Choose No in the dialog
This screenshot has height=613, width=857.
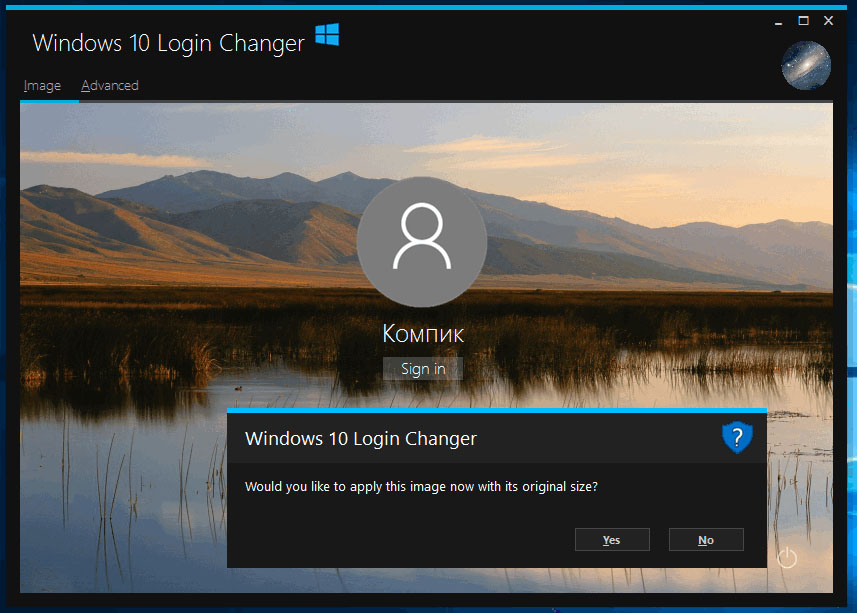pyautogui.click(x=706, y=540)
